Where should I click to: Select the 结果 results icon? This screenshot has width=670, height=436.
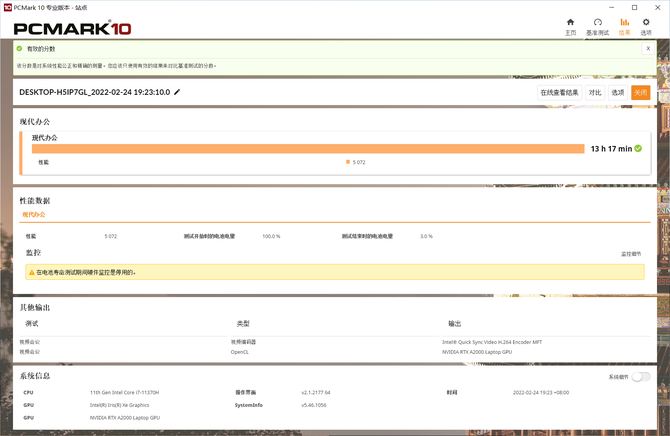[625, 25]
